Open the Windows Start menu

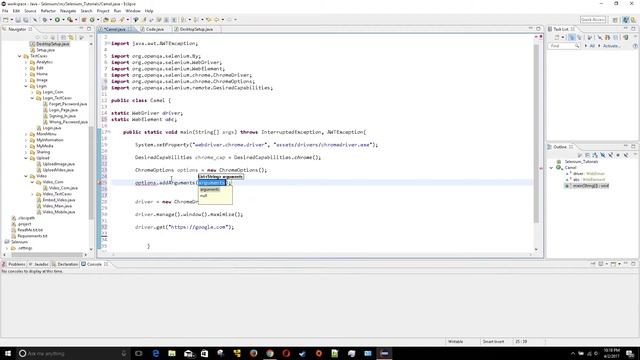point(8,353)
